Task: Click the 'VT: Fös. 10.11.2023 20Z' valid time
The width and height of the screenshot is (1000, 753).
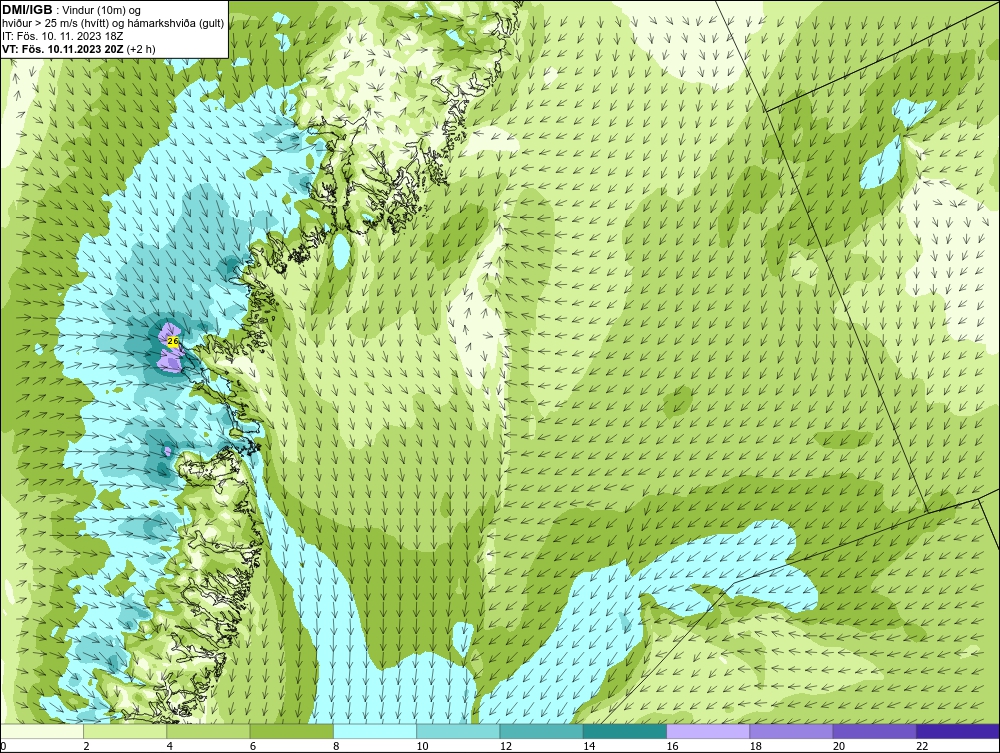Action: pyautogui.click(x=63, y=48)
